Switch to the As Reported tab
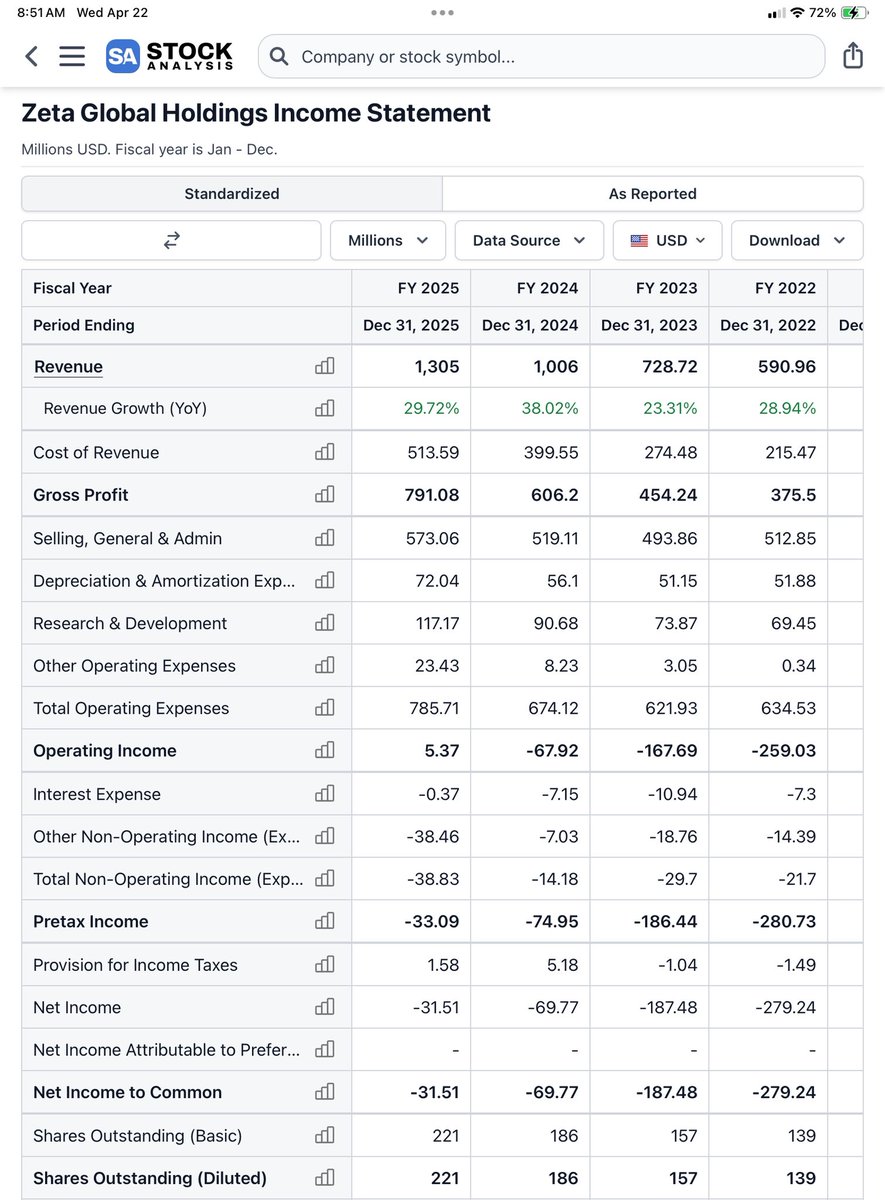The height and width of the screenshot is (1200, 885). (x=653, y=194)
